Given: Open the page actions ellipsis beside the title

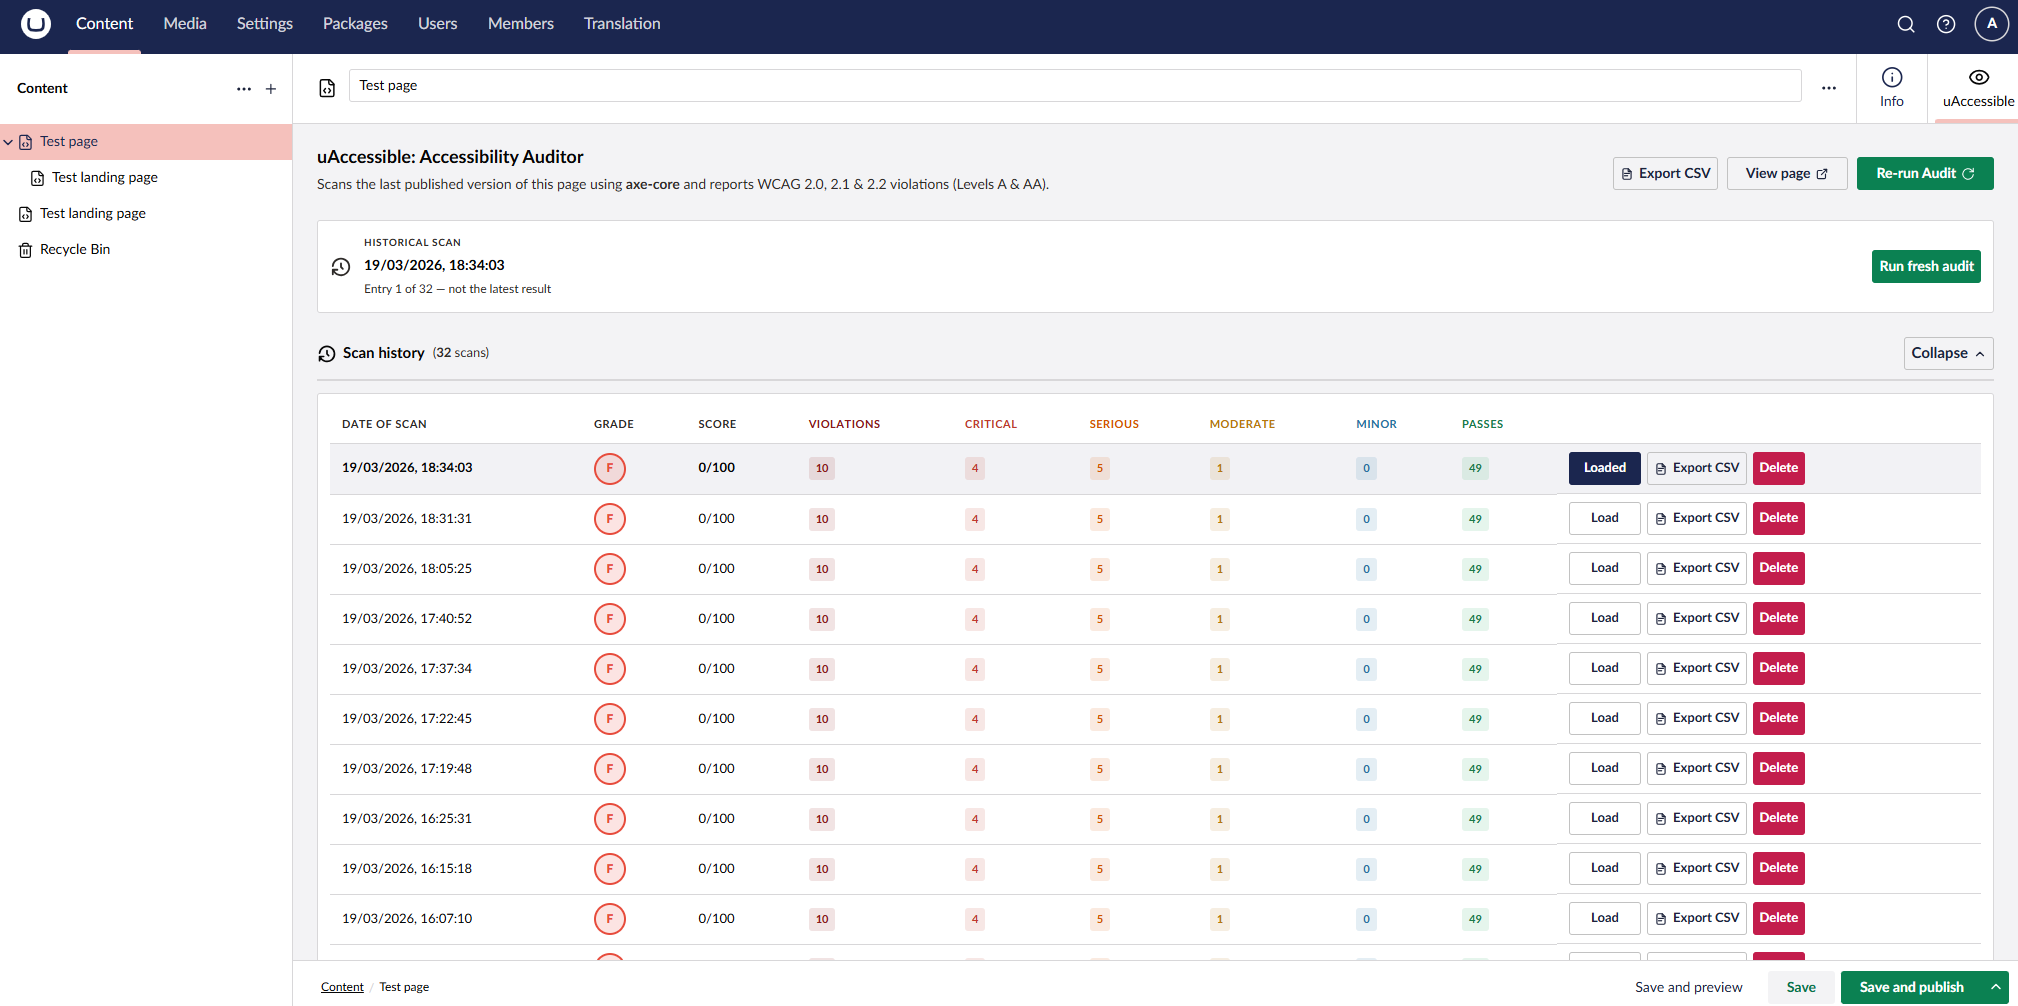Looking at the screenshot, I should (1828, 88).
